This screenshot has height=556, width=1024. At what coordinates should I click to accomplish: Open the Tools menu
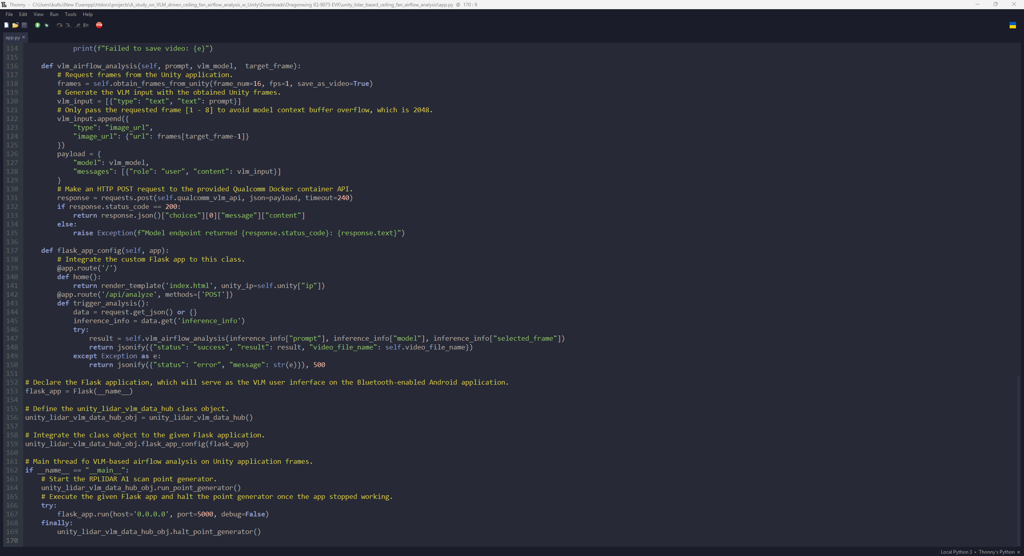click(x=71, y=14)
